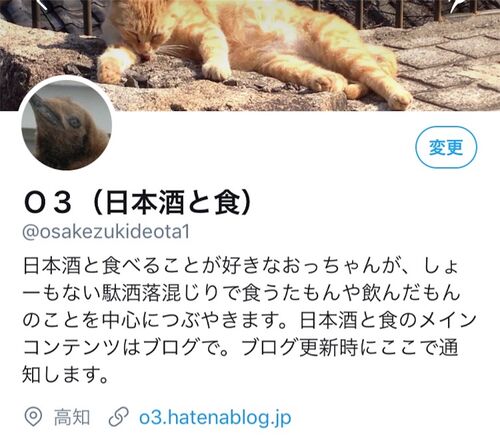
Task: Tap the white icon at top-right of header
Action: [x=457, y=5]
